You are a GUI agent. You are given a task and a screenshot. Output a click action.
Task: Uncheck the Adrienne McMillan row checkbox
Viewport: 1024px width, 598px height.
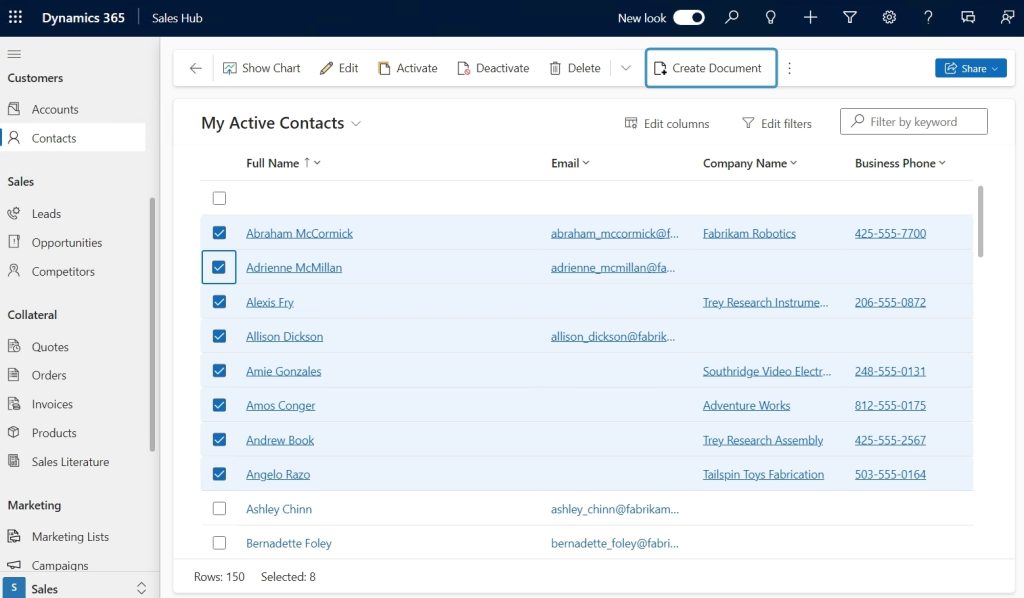click(219, 267)
